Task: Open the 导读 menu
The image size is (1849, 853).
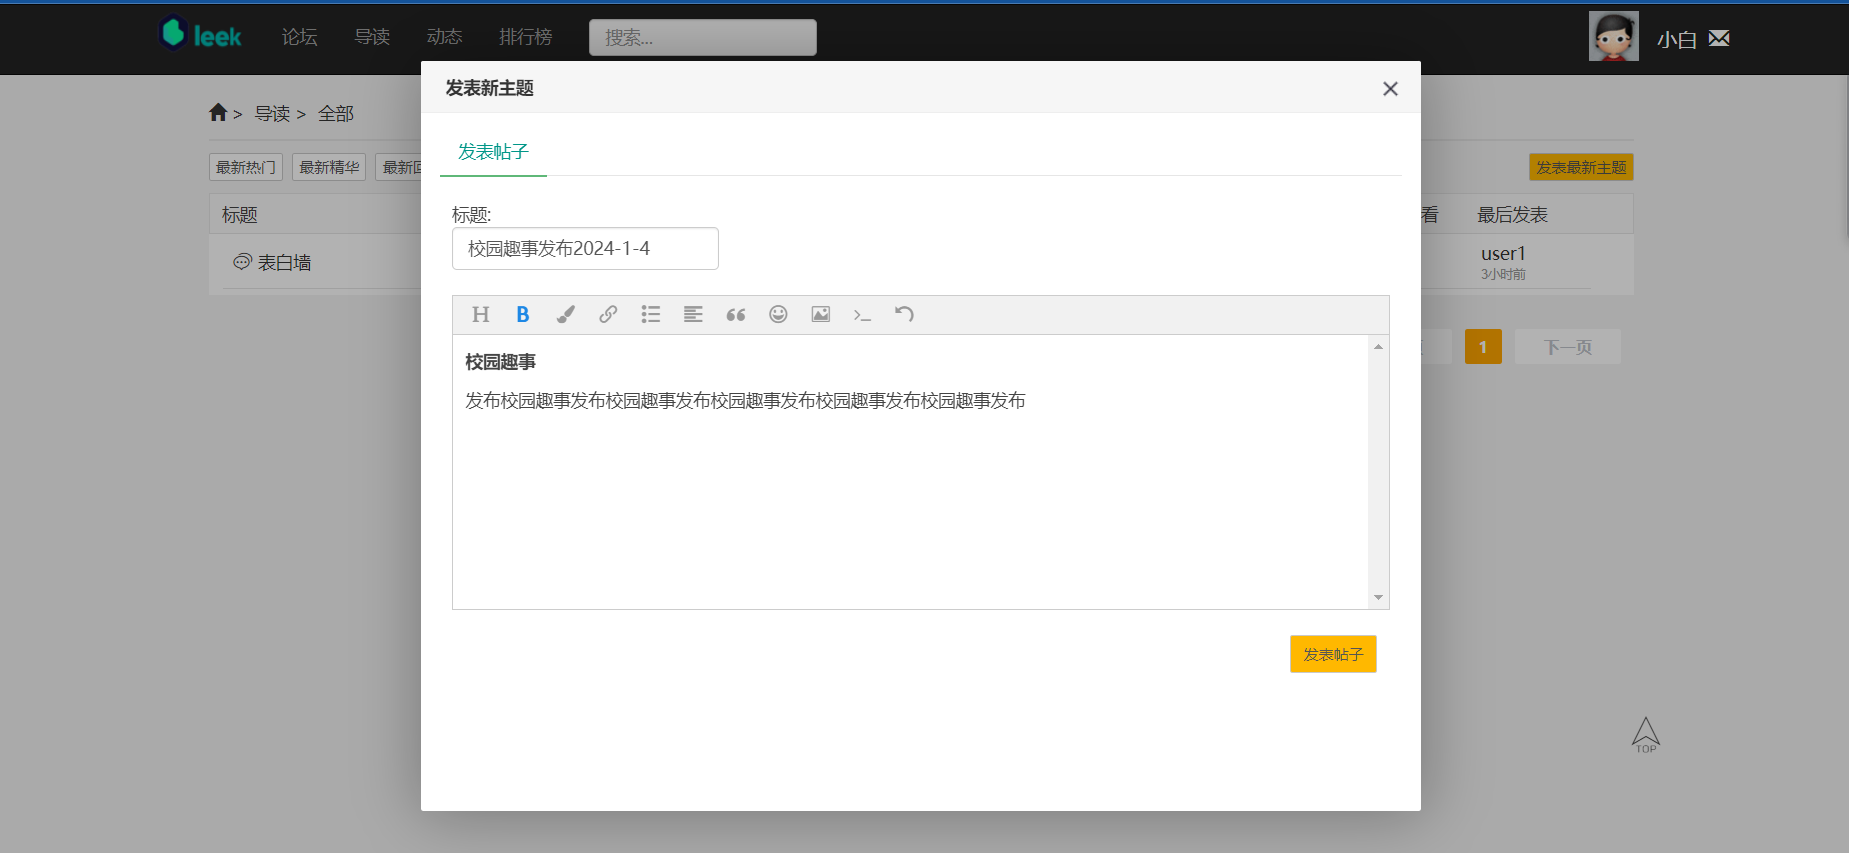Action: (x=372, y=37)
